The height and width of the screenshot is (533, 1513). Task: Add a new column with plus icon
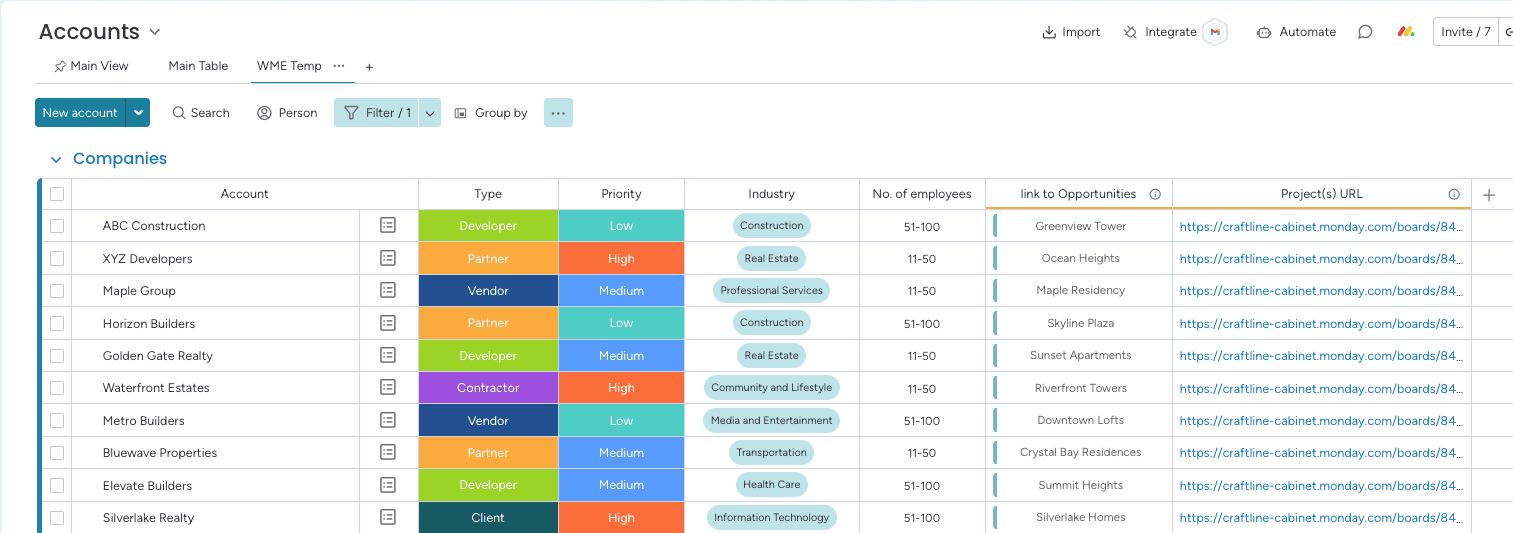point(1489,195)
